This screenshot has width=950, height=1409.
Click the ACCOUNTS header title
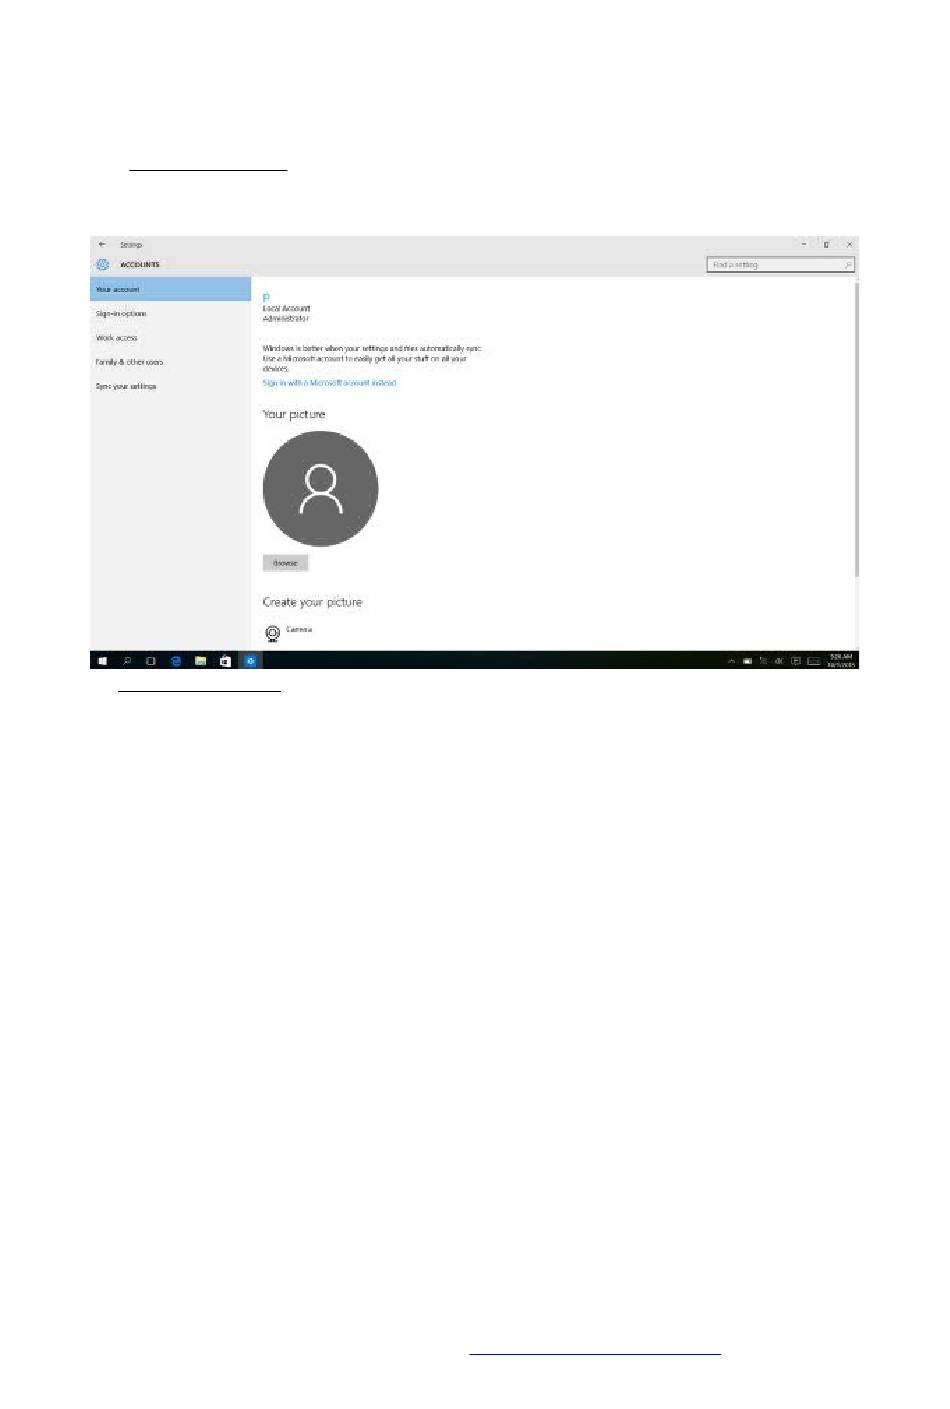[x=140, y=265]
